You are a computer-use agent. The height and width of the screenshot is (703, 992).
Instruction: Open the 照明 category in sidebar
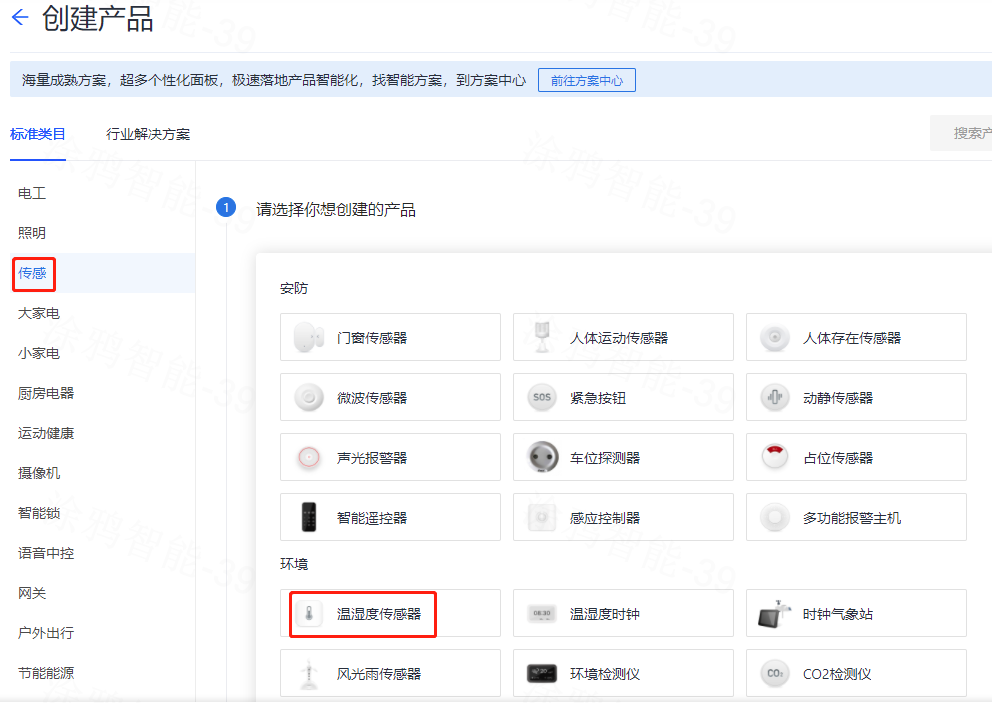point(32,233)
